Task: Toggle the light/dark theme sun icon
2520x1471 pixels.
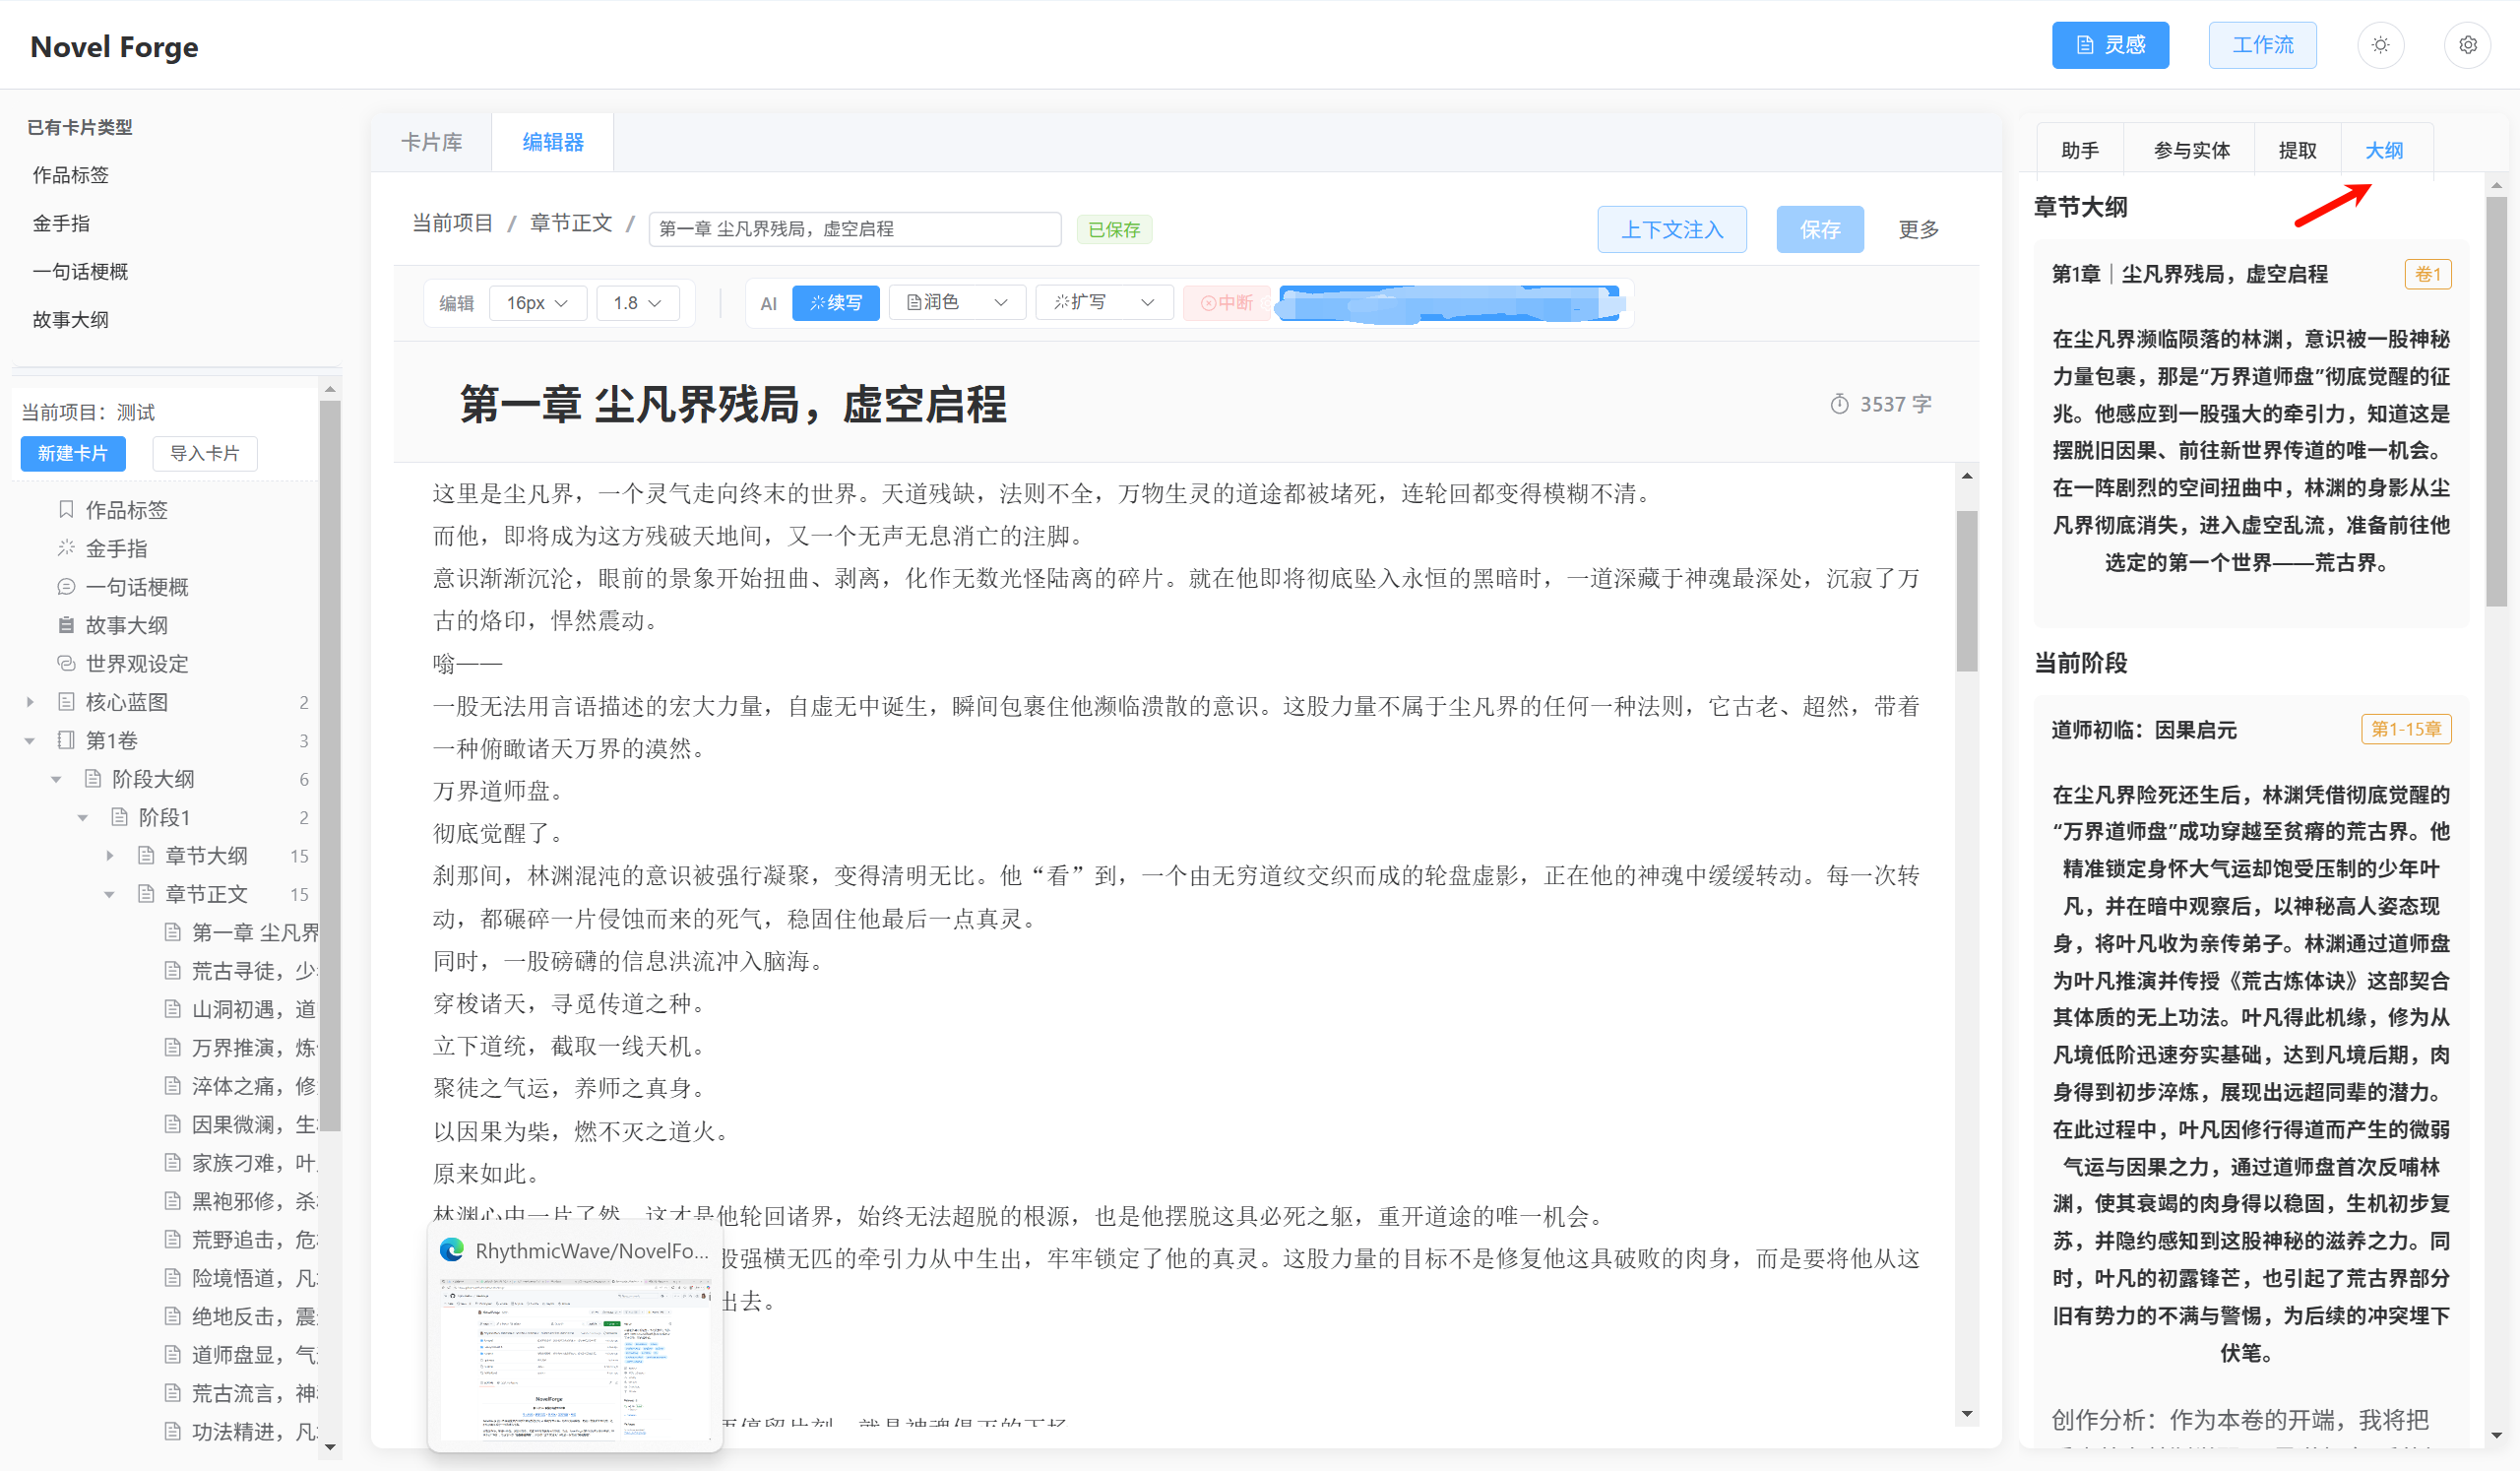Action: point(2380,45)
